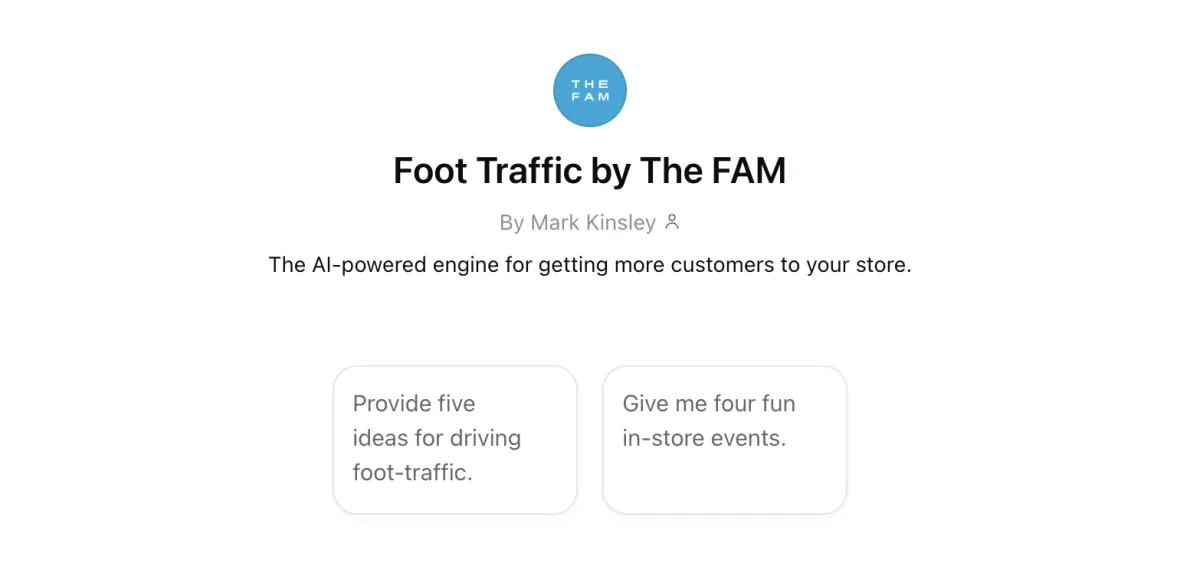Click the word FAM inside the logo
Viewport: 1200px width, 576px height.
point(590,97)
